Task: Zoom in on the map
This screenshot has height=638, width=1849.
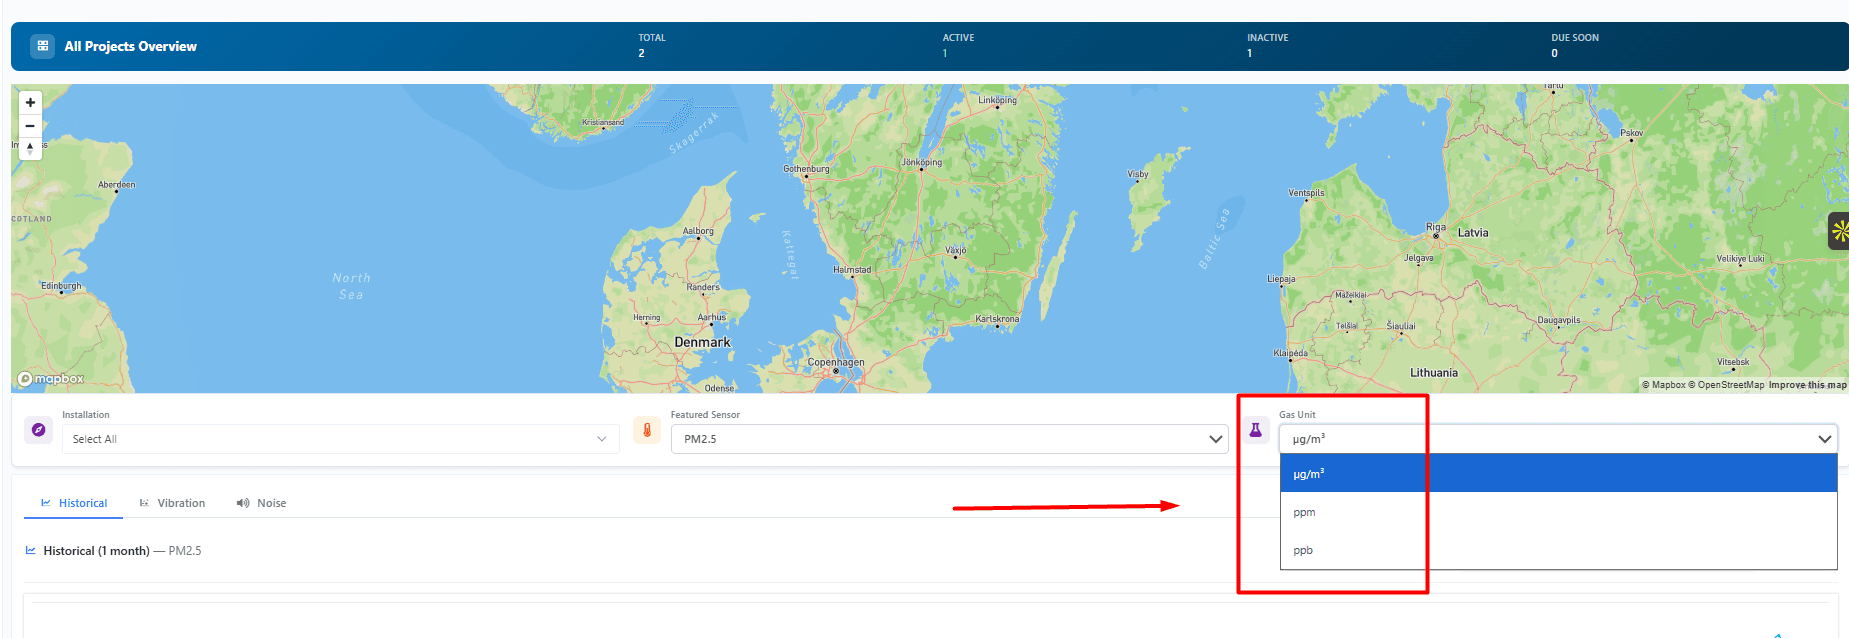Action: click(30, 102)
